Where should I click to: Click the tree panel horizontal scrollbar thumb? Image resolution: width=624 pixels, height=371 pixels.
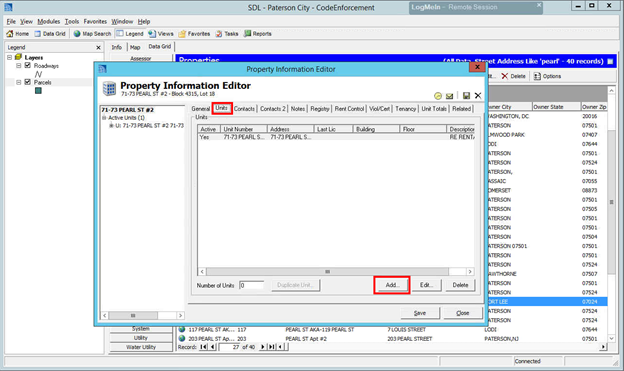click(x=133, y=315)
